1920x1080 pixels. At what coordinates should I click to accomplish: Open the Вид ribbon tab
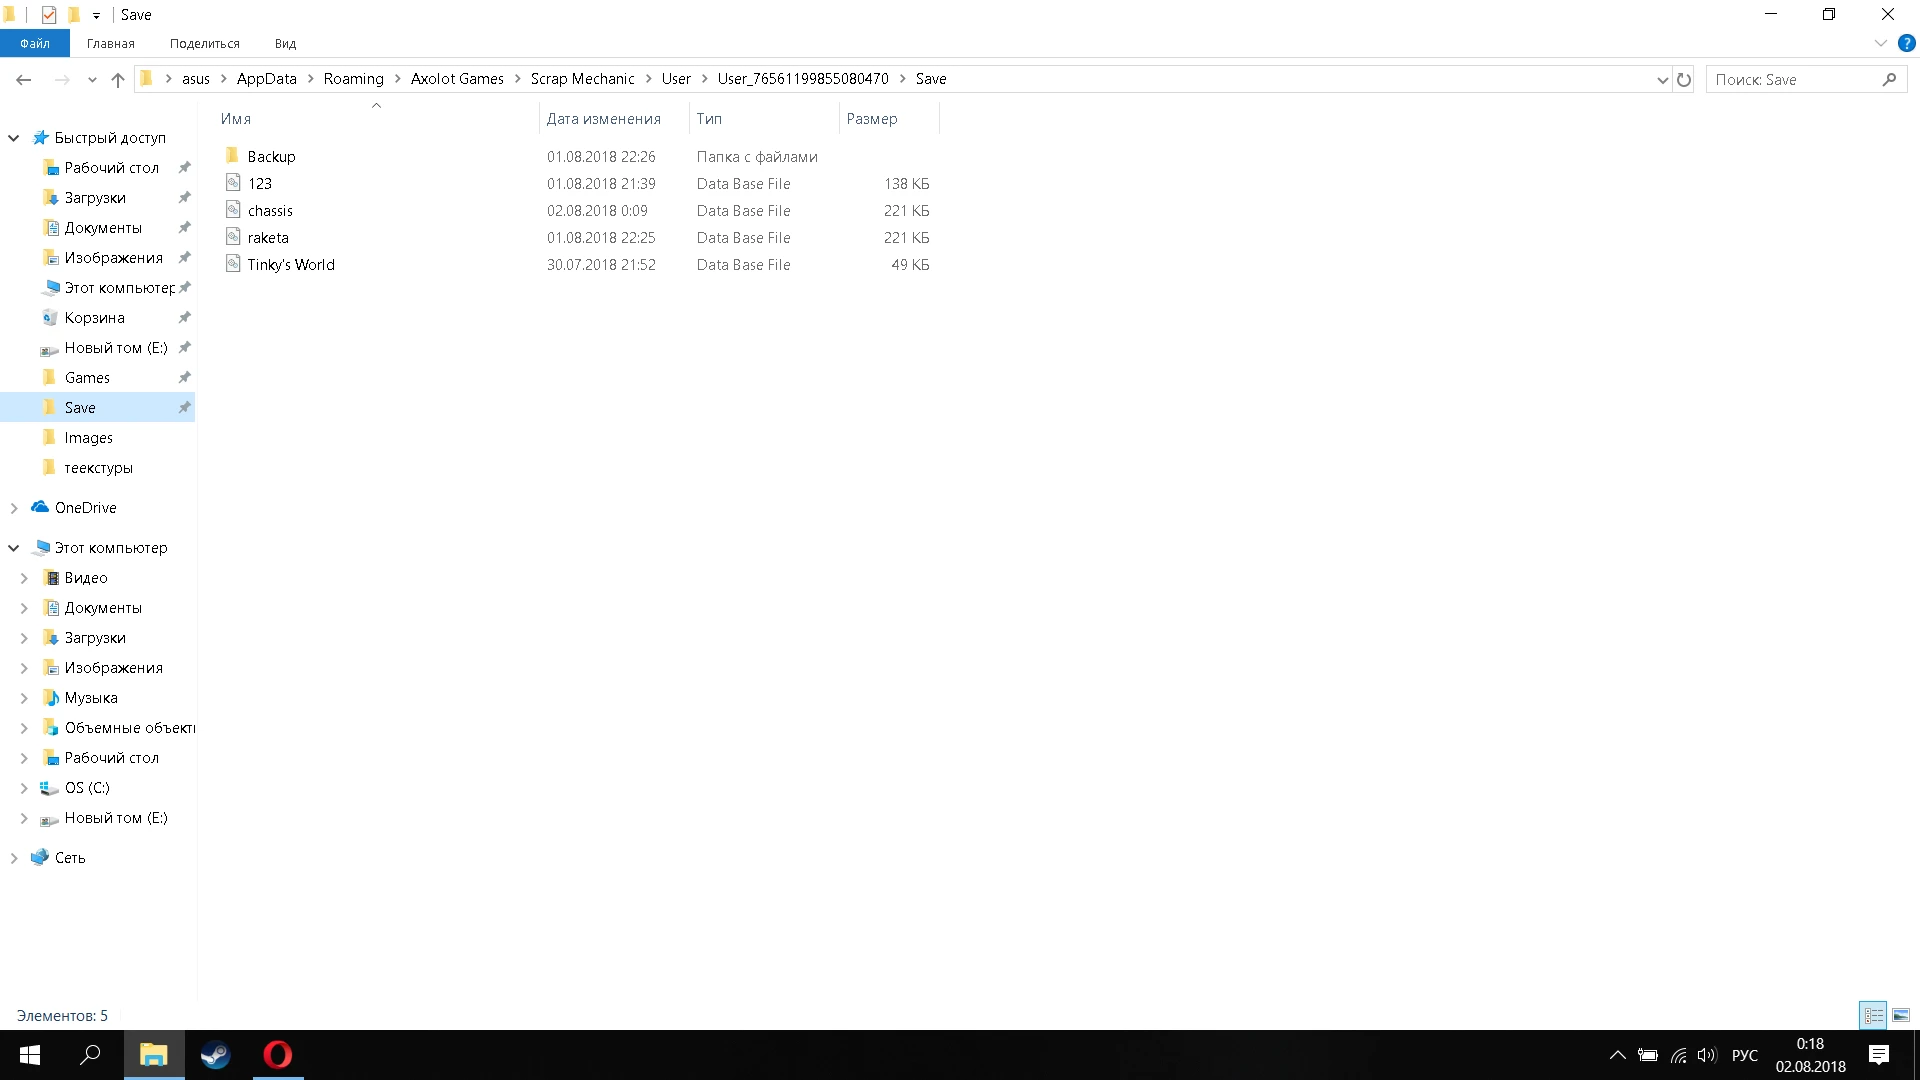pyautogui.click(x=285, y=43)
